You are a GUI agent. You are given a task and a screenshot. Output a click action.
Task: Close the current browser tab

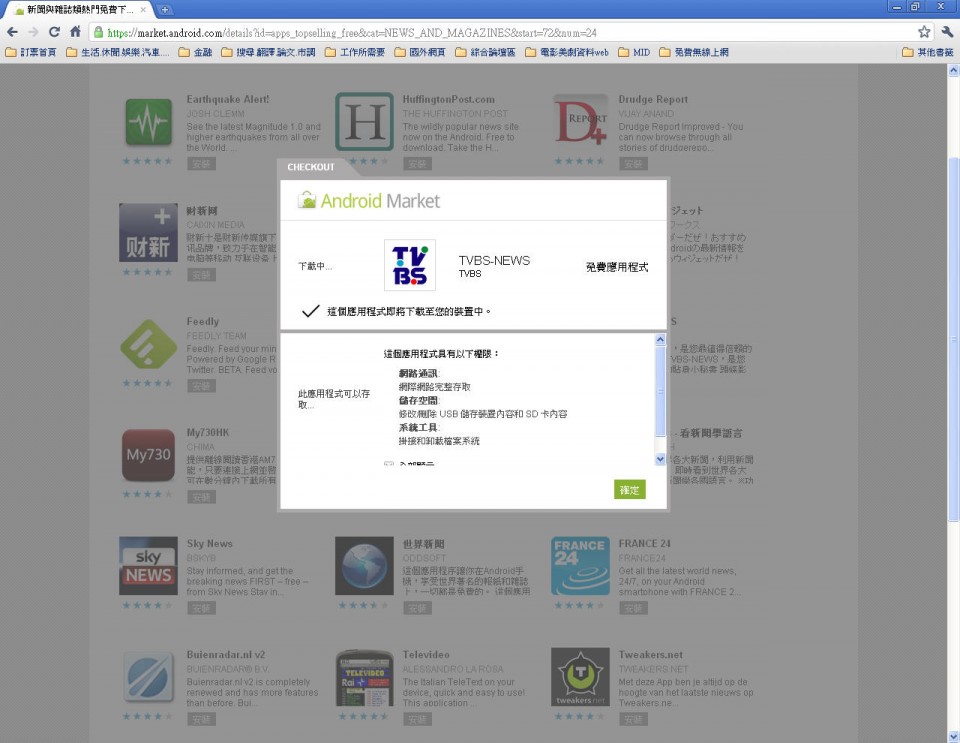143,10
